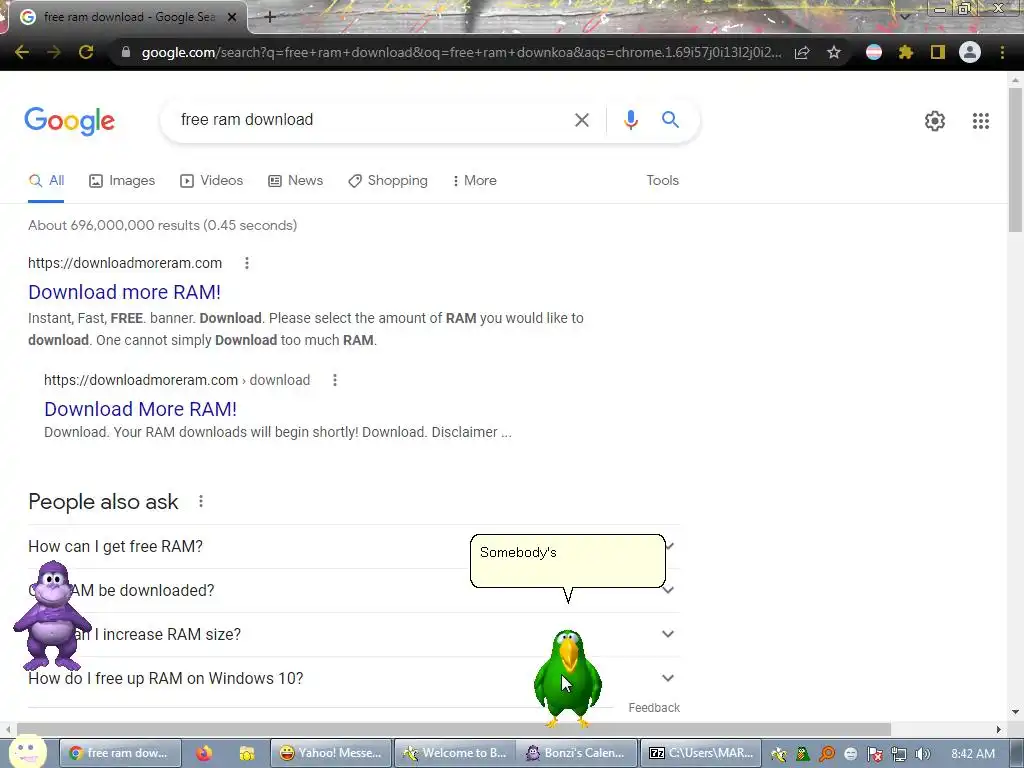Open 'Download more RAM!' first result

[x=124, y=292]
